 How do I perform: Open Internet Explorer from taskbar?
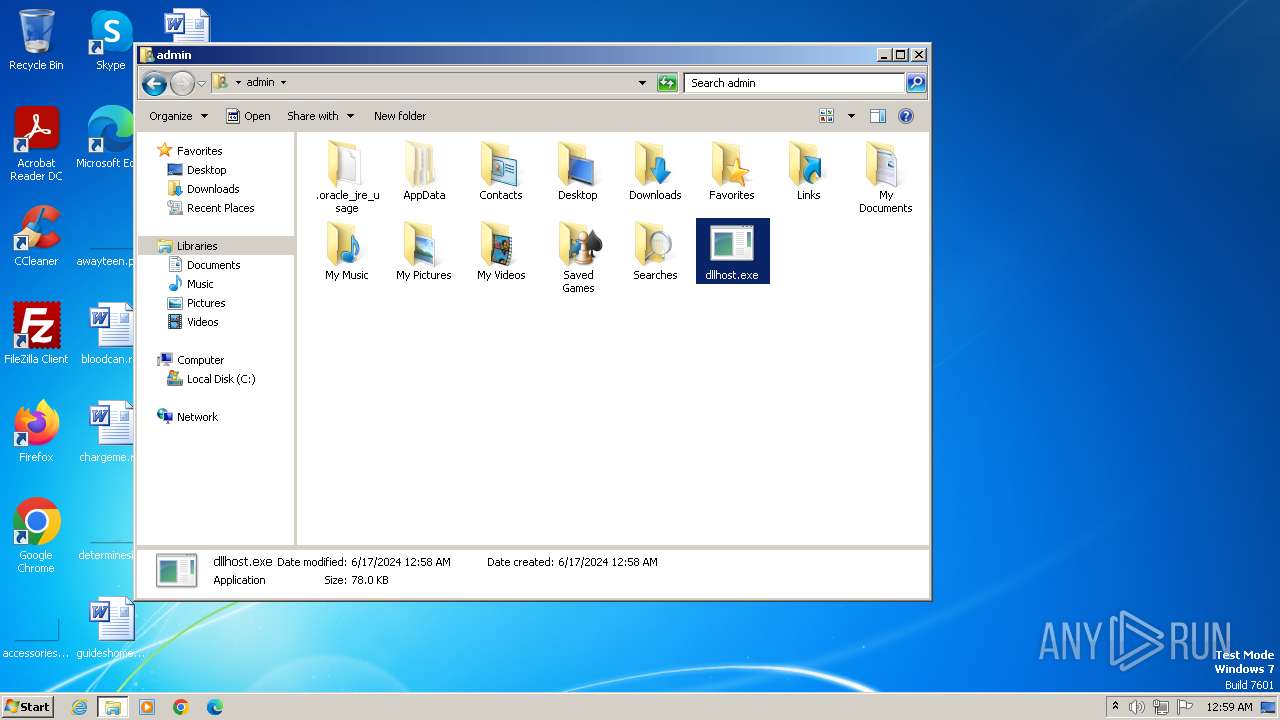pyautogui.click(x=79, y=707)
